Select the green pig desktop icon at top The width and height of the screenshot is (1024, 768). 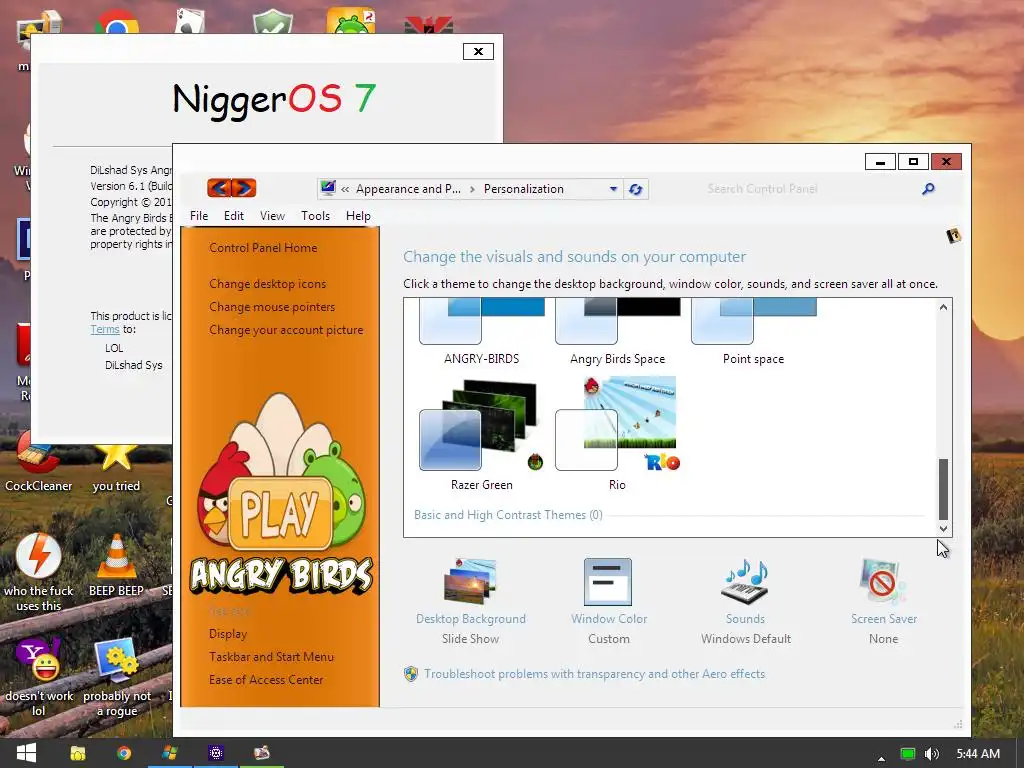(x=351, y=21)
